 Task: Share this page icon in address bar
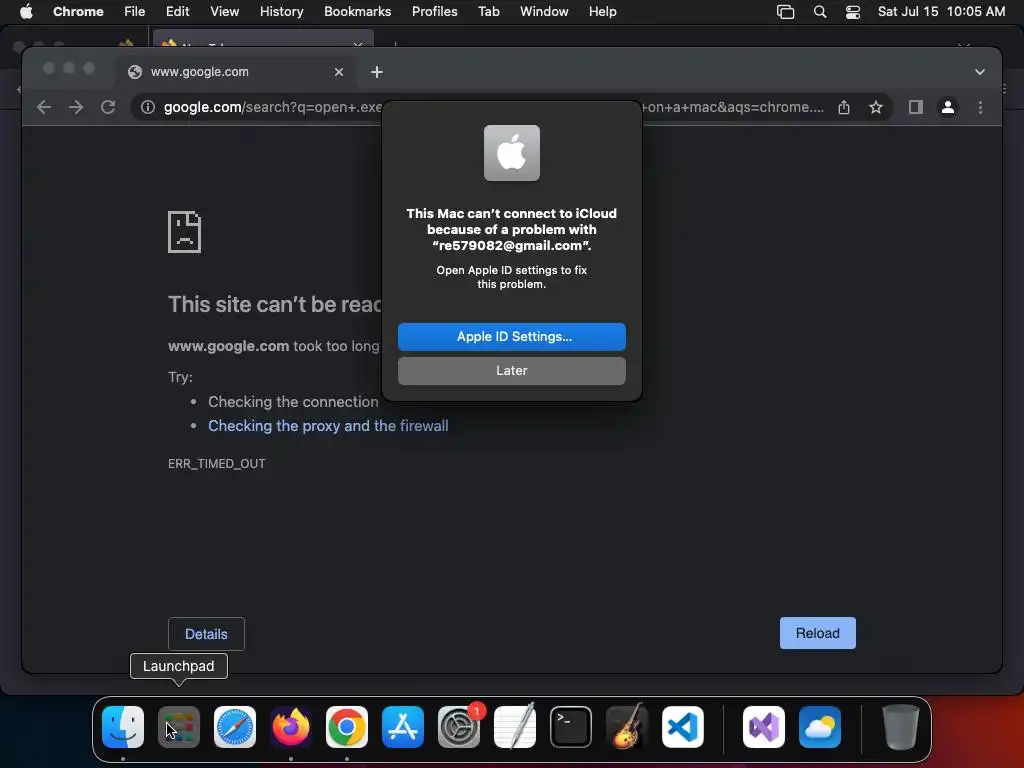click(844, 107)
